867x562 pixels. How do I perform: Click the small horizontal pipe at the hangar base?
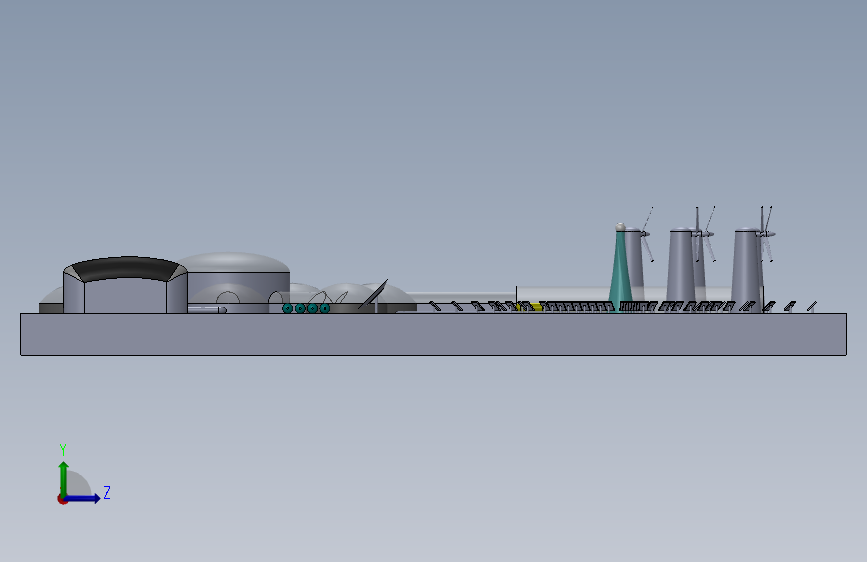(207, 310)
